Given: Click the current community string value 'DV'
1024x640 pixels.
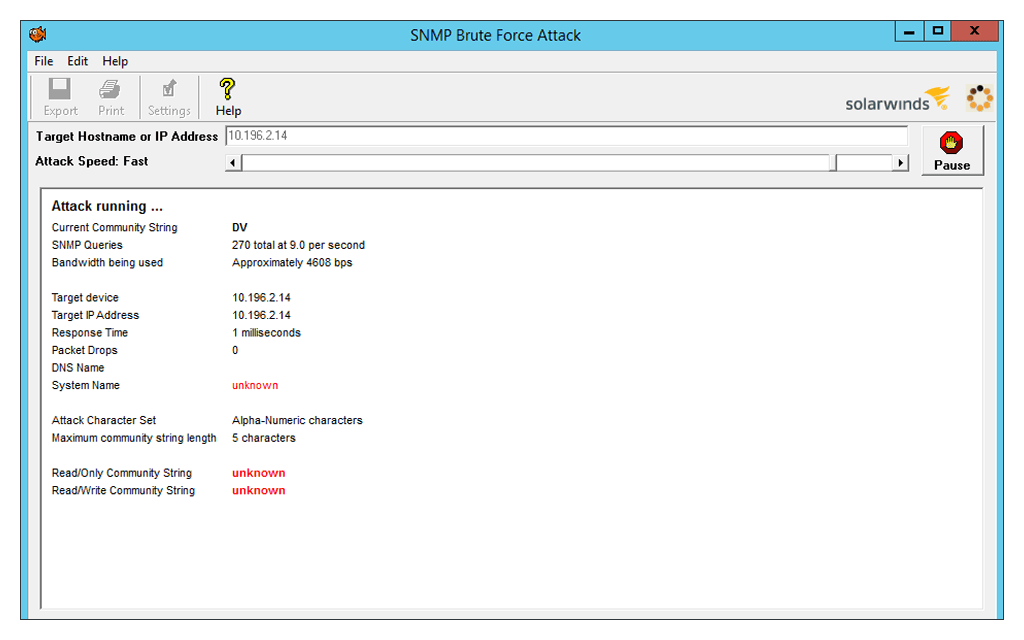Looking at the screenshot, I should [x=240, y=227].
